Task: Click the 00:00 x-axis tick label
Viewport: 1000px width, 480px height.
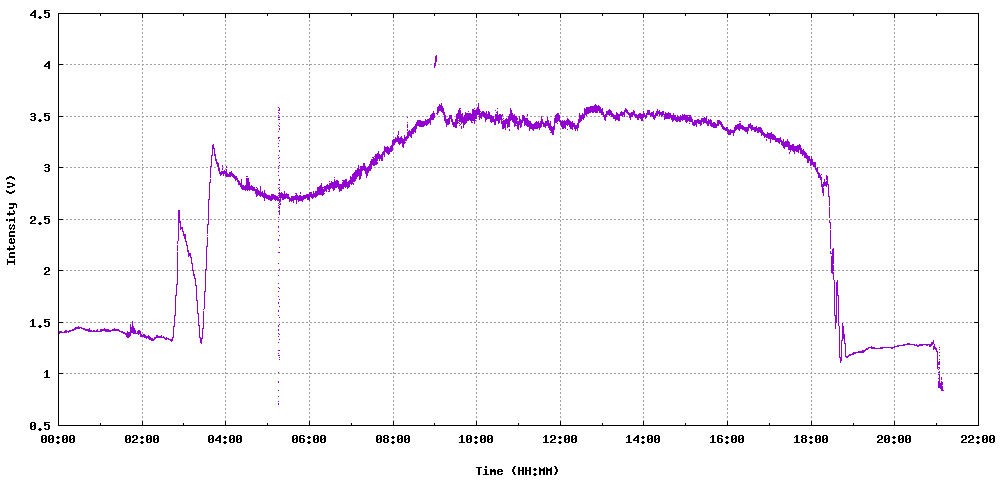Action: (x=58, y=439)
